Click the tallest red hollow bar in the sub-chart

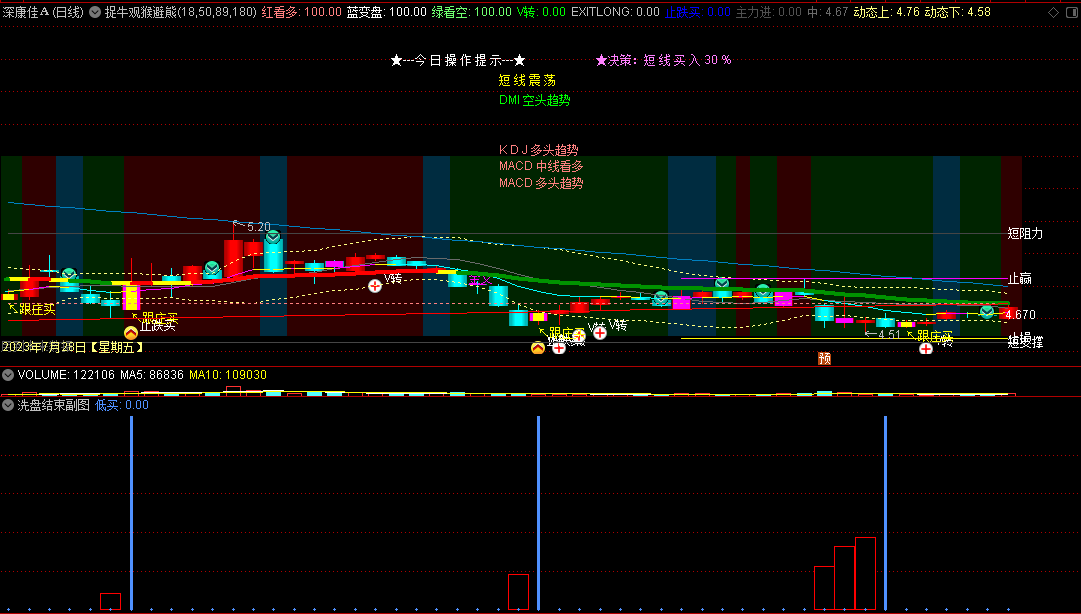pos(865,574)
